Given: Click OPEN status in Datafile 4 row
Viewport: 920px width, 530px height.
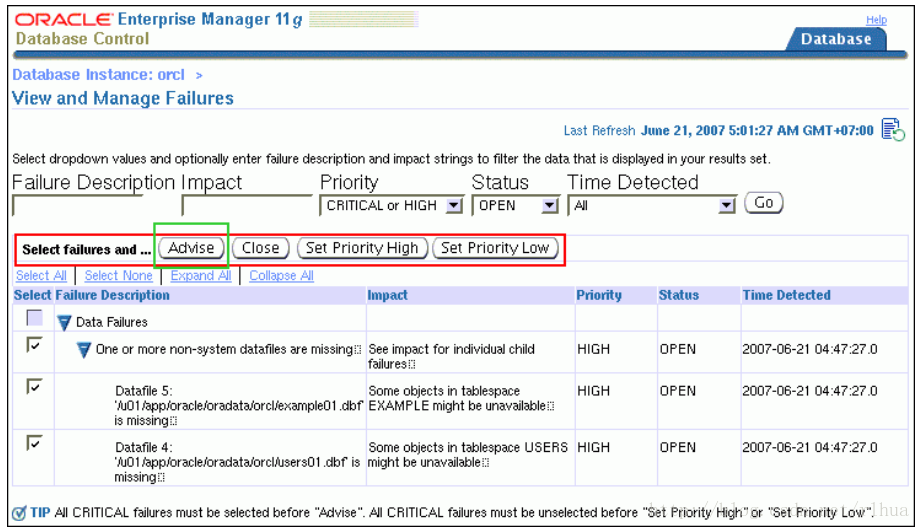Looking at the screenshot, I should [x=678, y=447].
